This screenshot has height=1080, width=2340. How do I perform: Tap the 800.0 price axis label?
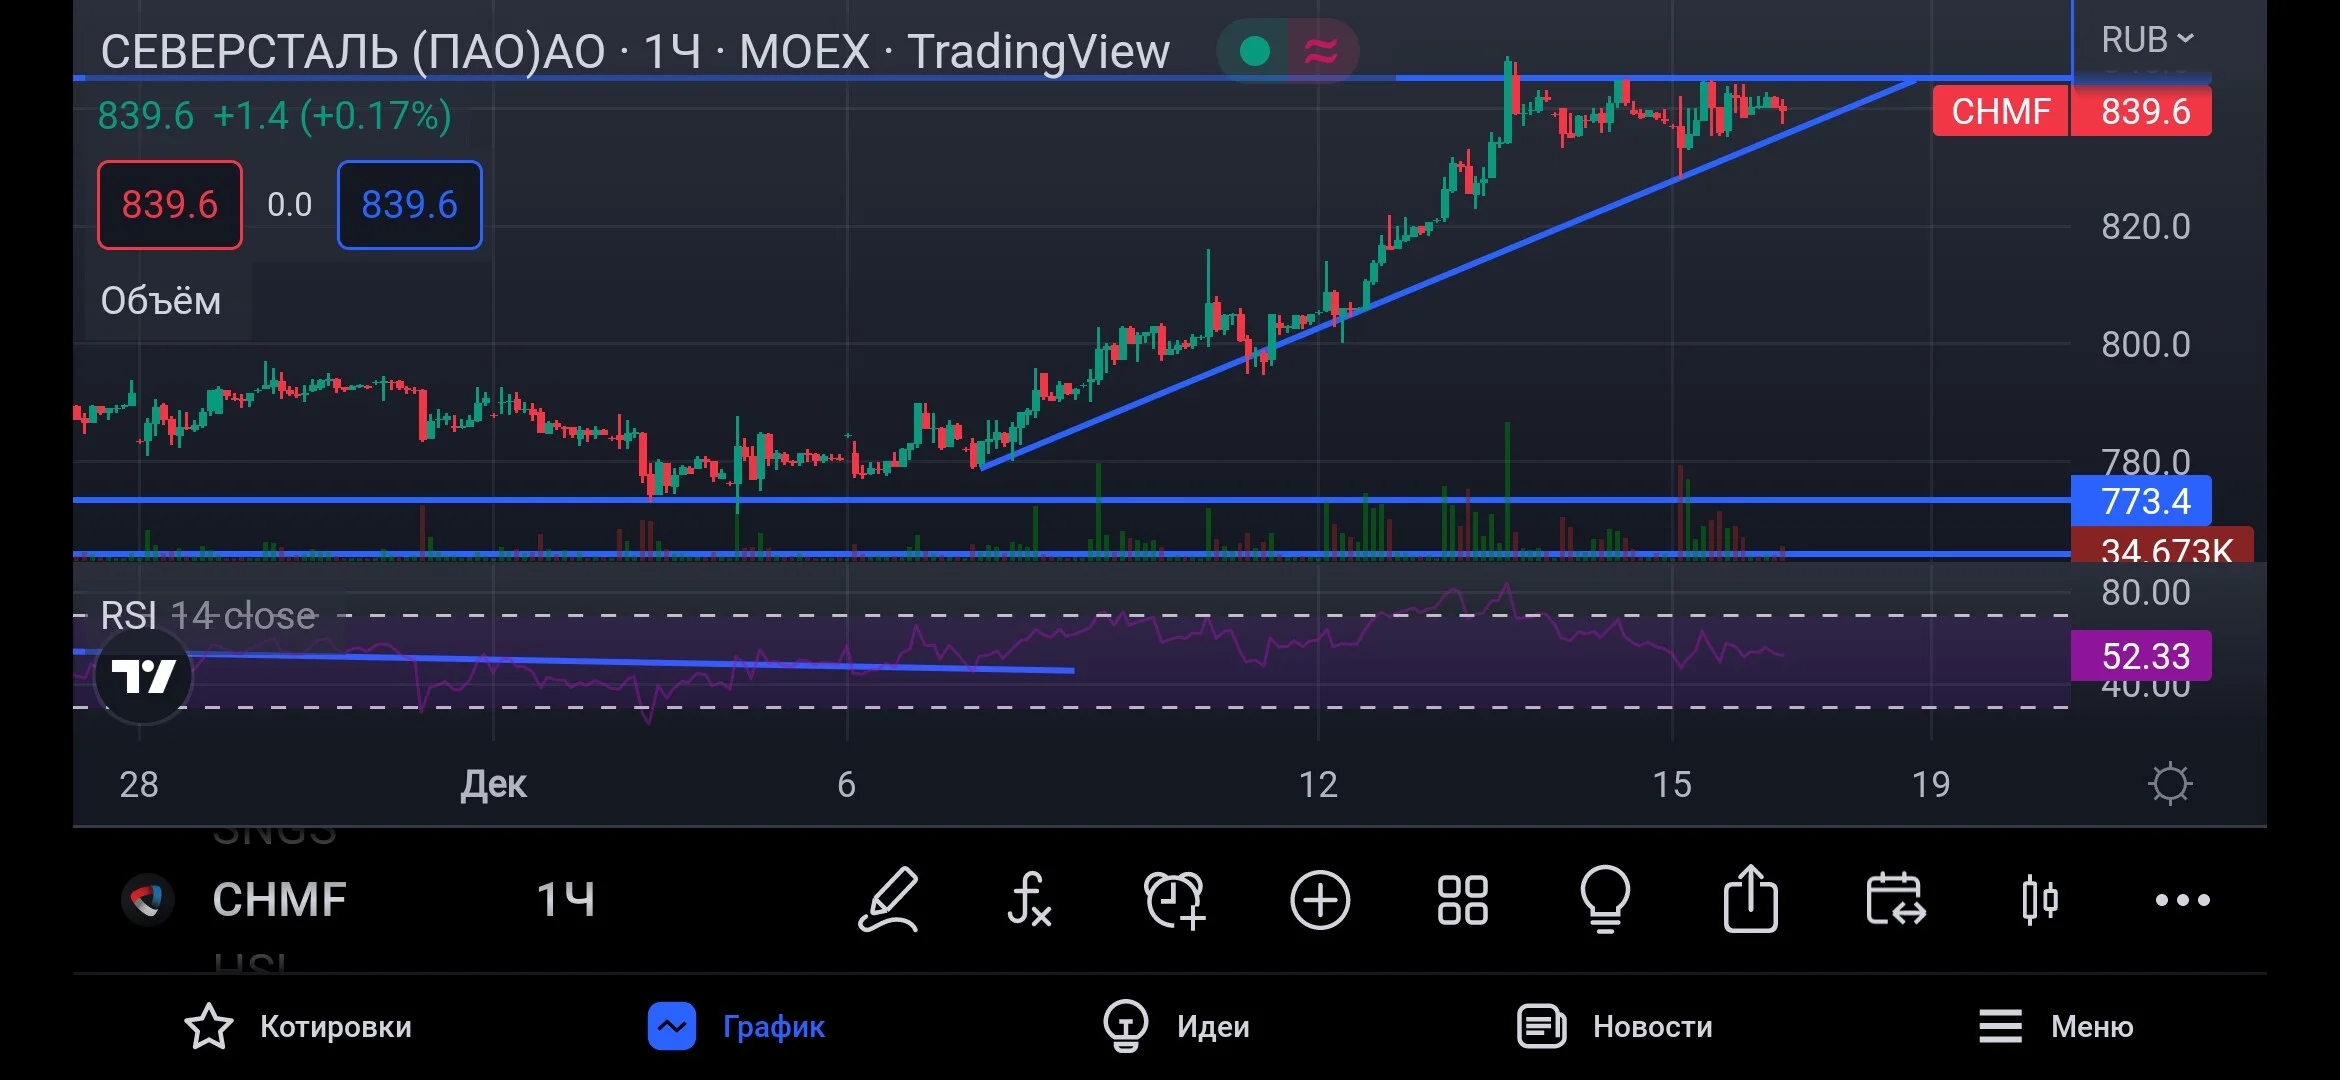pyautogui.click(x=2146, y=345)
